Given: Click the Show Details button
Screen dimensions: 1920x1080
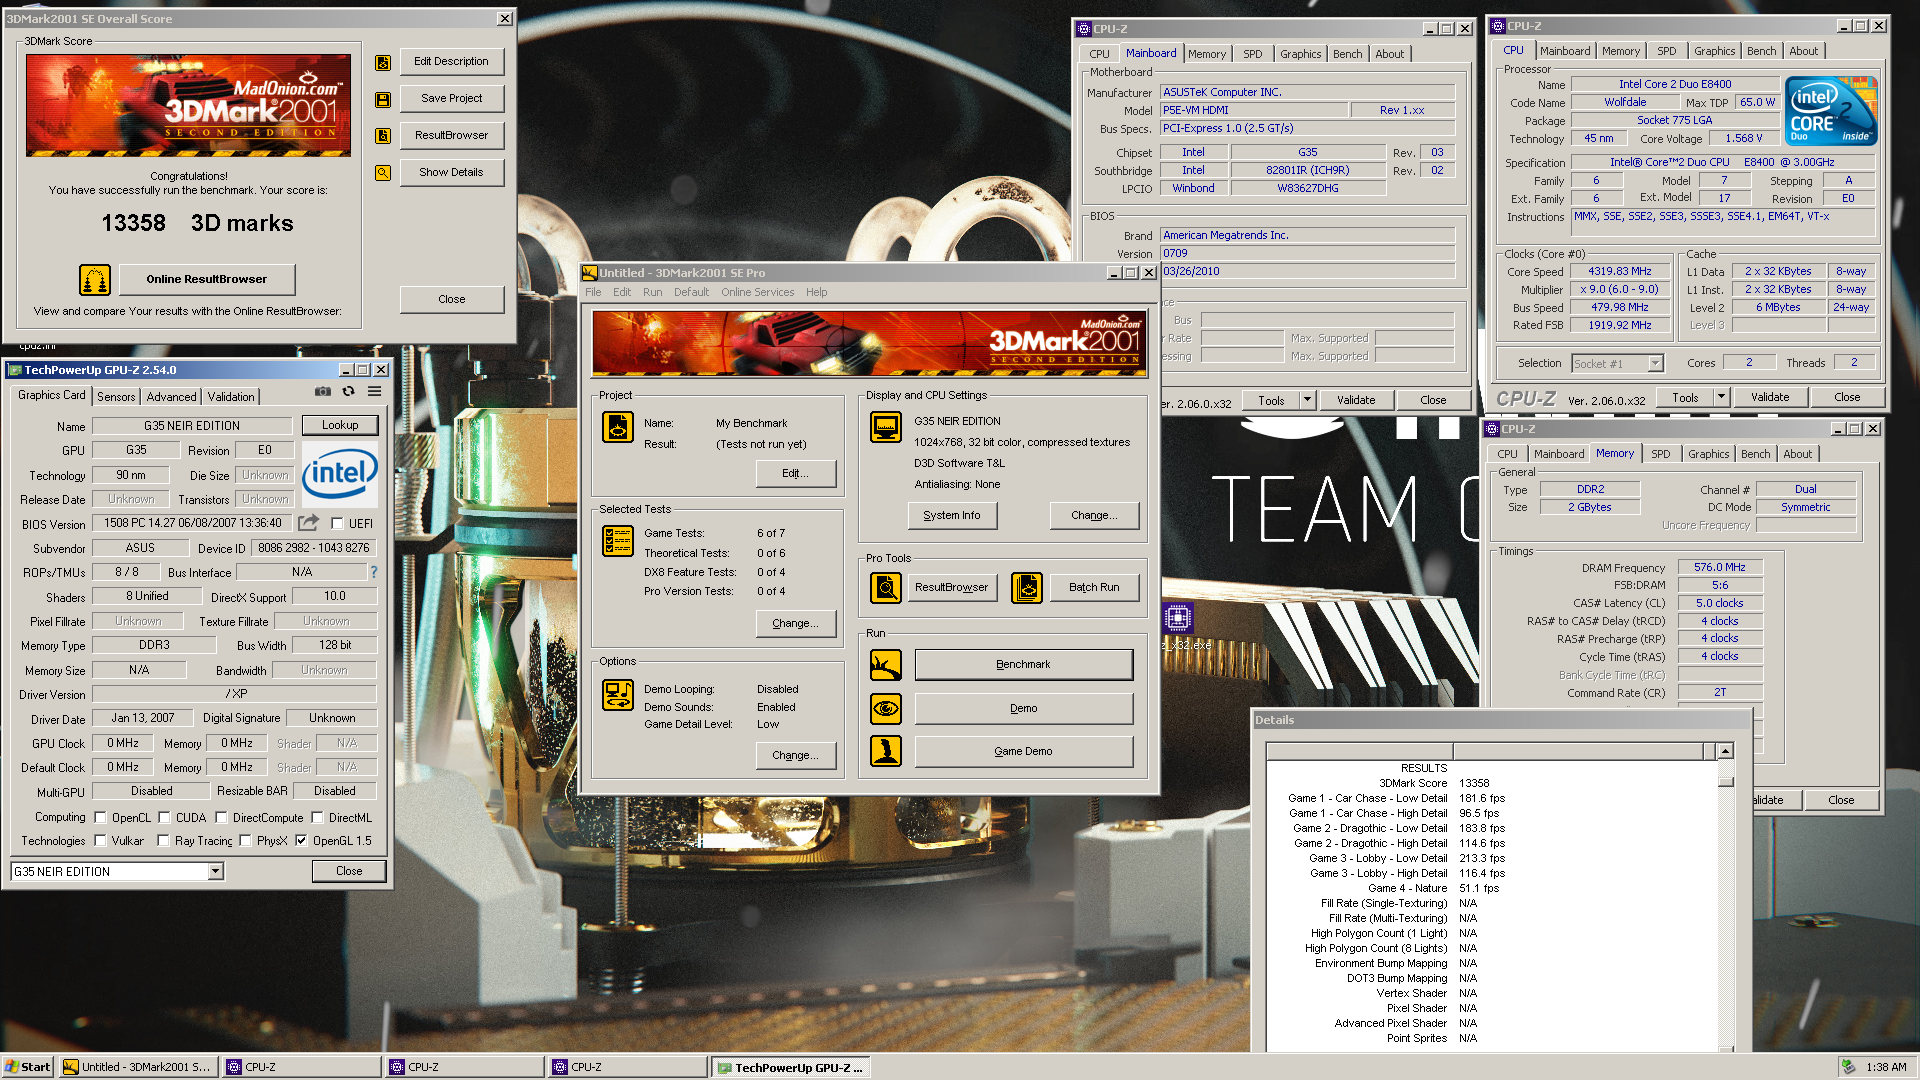Looking at the screenshot, I should pos(451,173).
